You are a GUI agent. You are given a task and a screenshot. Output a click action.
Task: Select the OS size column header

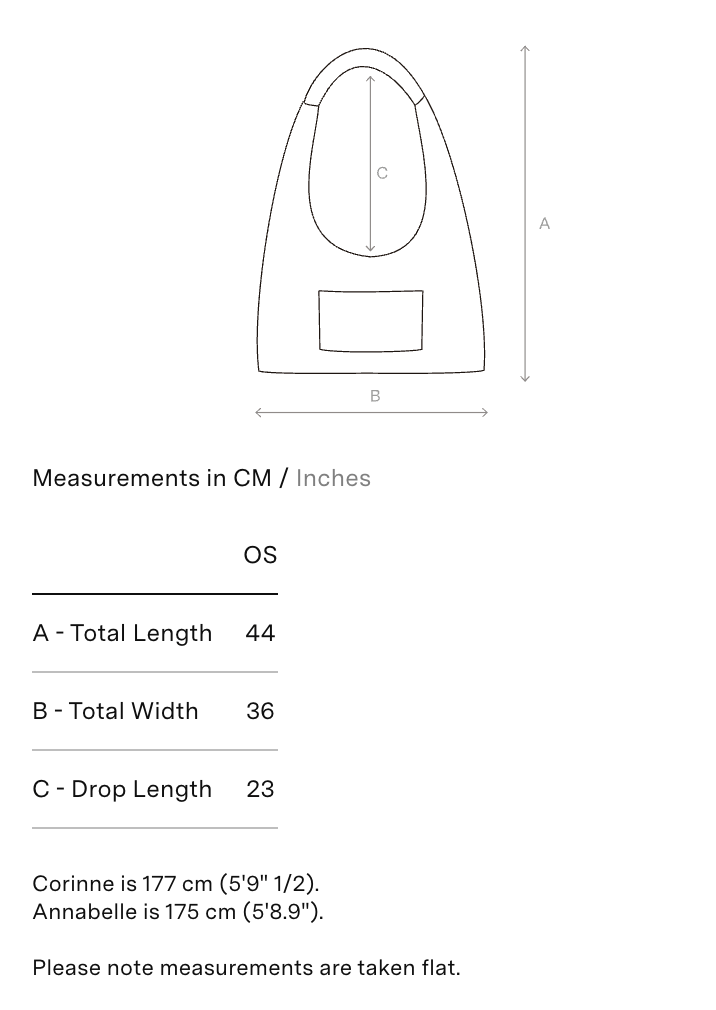[260, 555]
